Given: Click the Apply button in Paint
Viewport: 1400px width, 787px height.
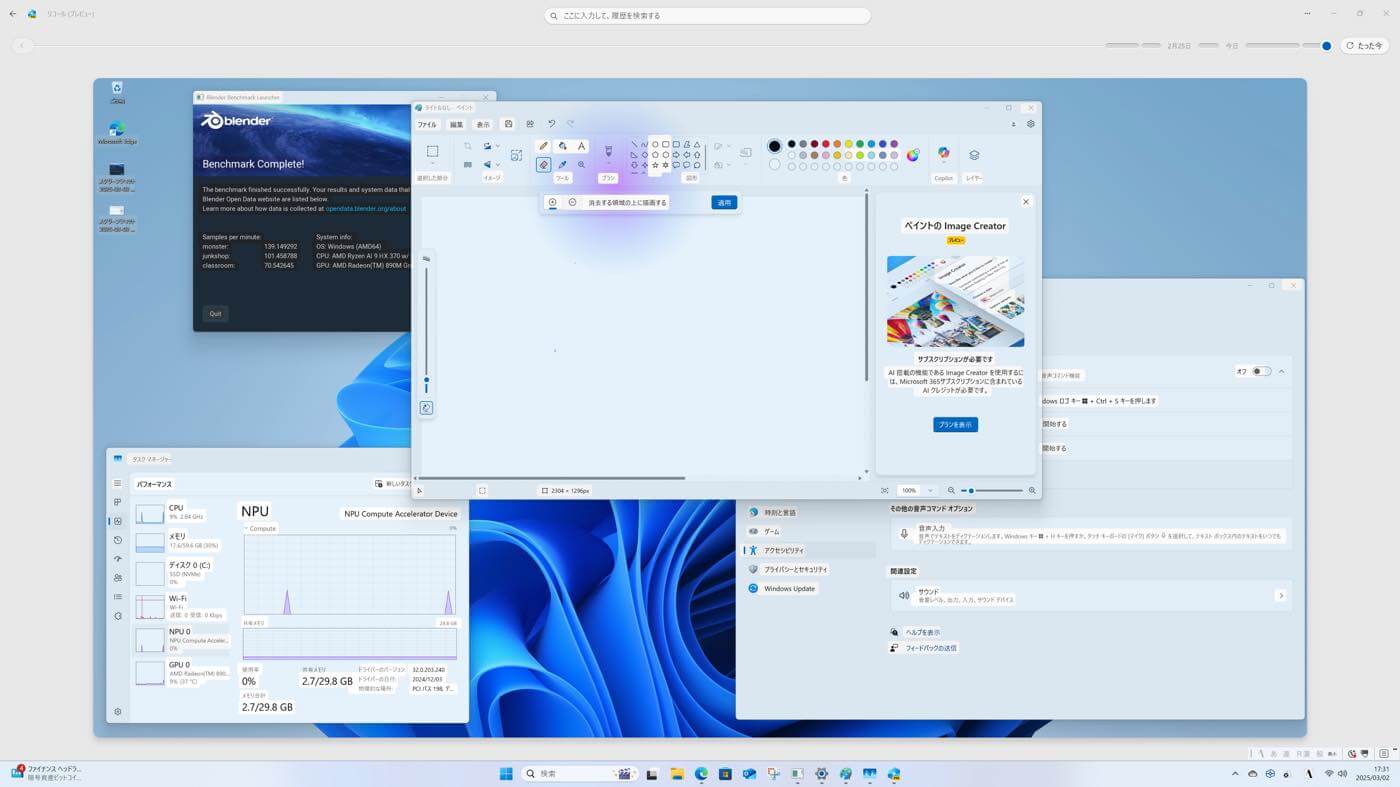Looking at the screenshot, I should [x=724, y=202].
